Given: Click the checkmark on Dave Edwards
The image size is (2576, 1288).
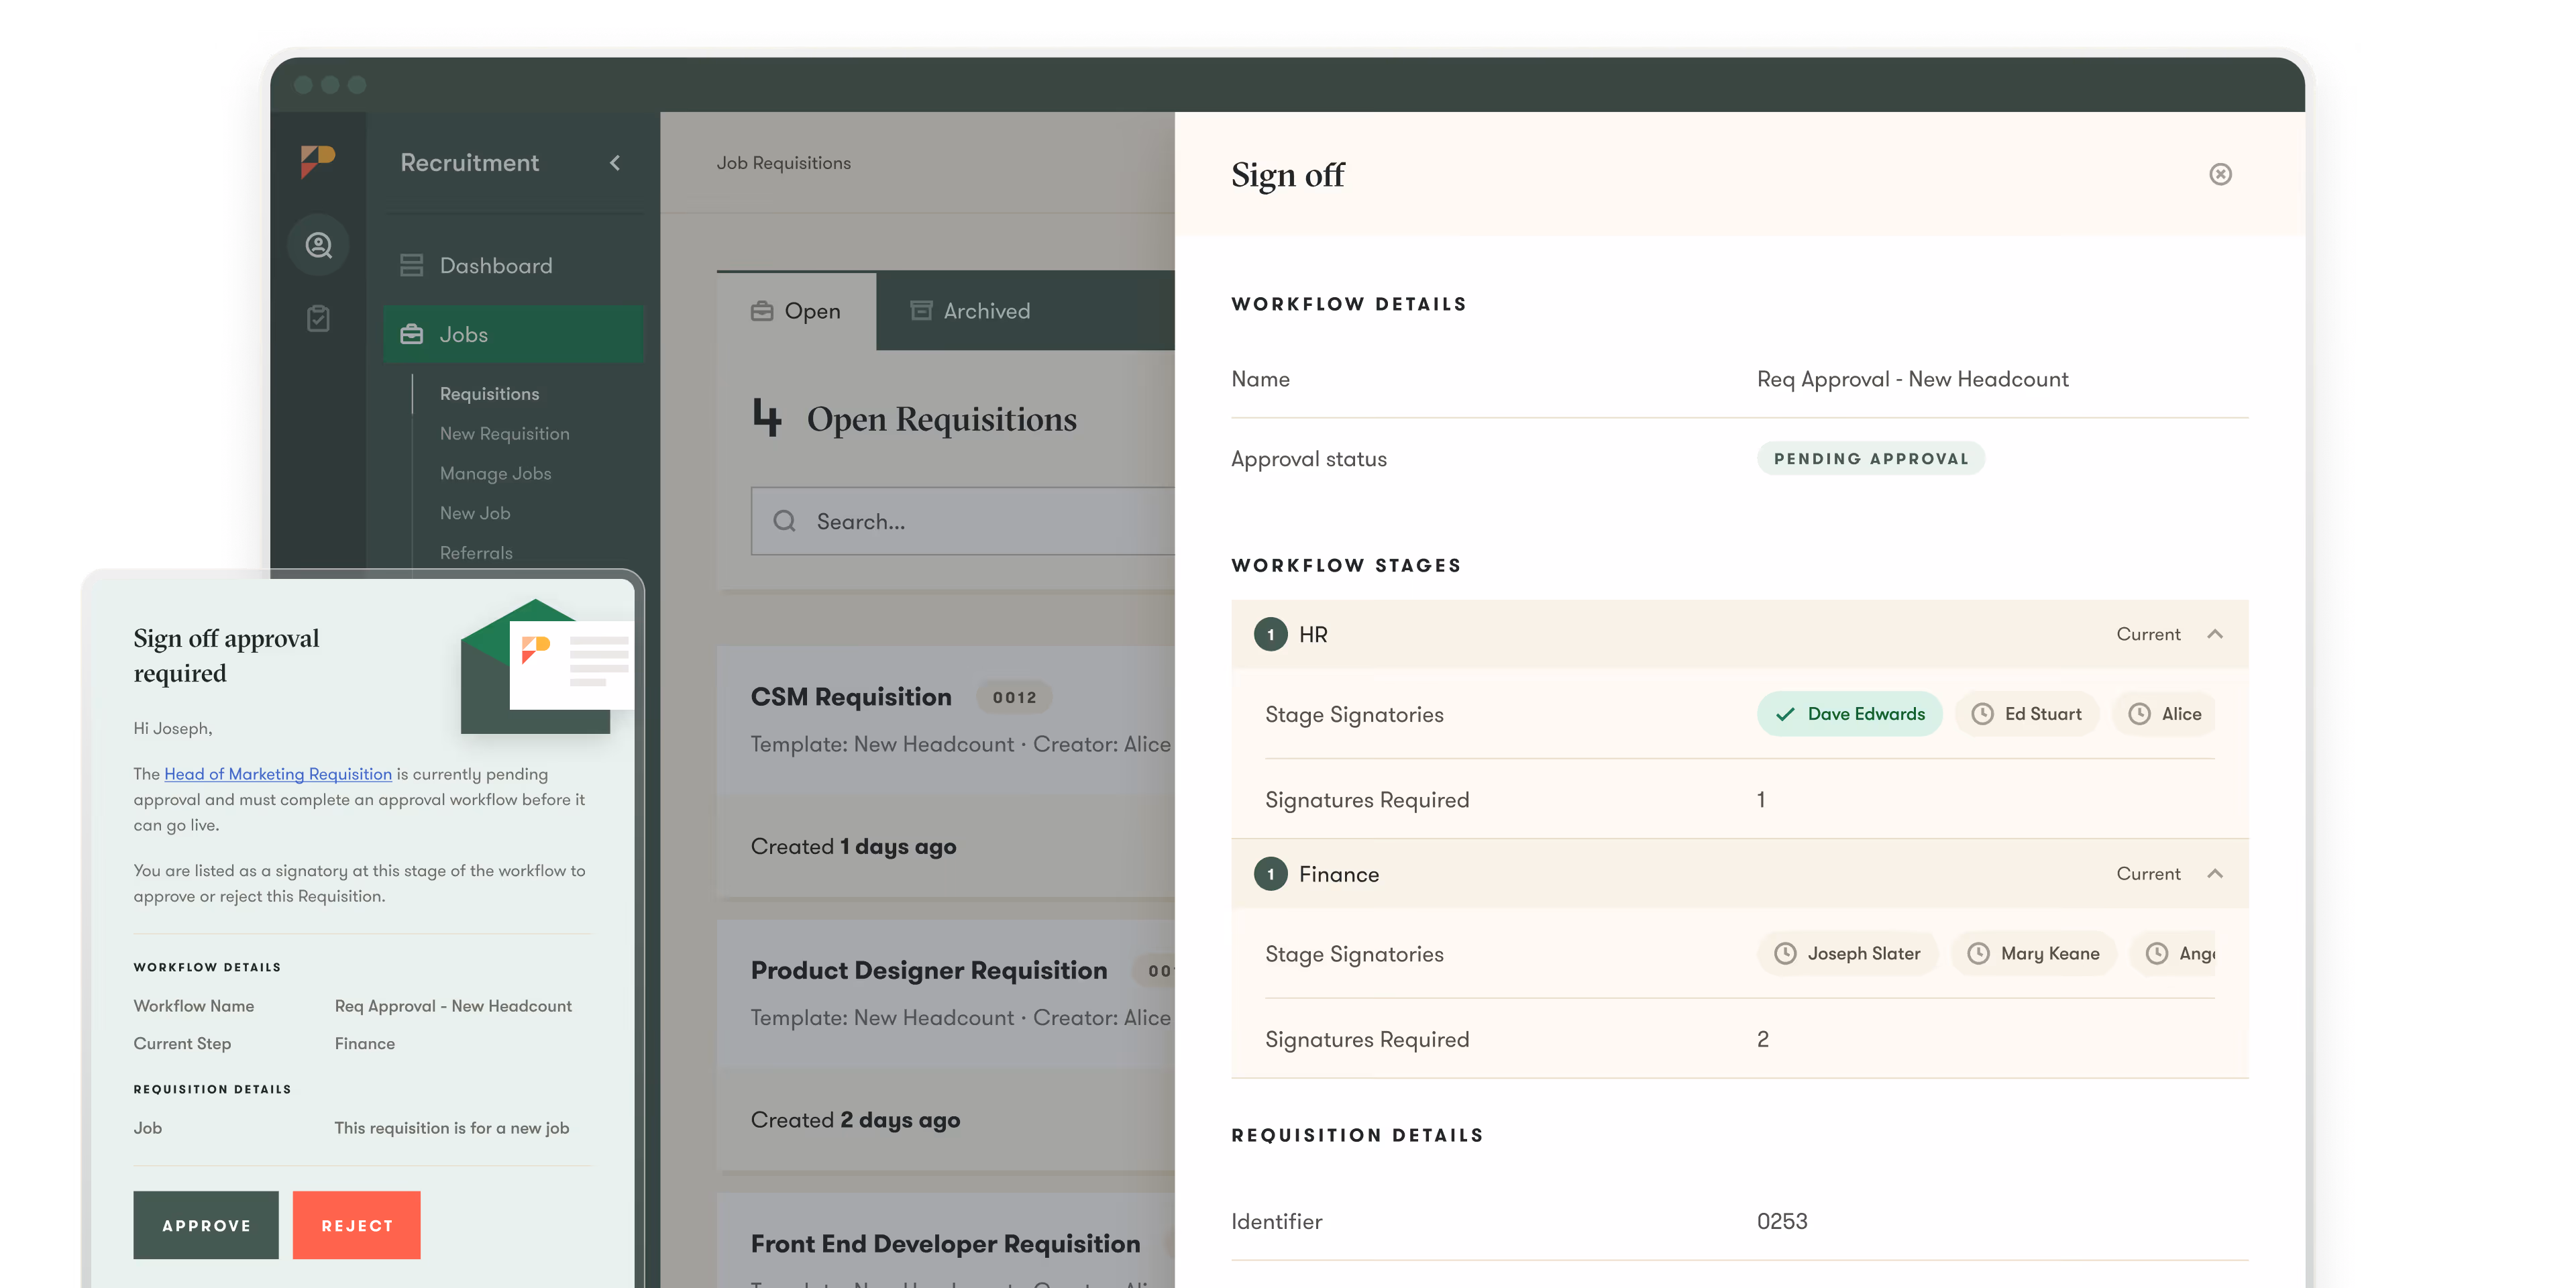Looking at the screenshot, I should click(1785, 714).
